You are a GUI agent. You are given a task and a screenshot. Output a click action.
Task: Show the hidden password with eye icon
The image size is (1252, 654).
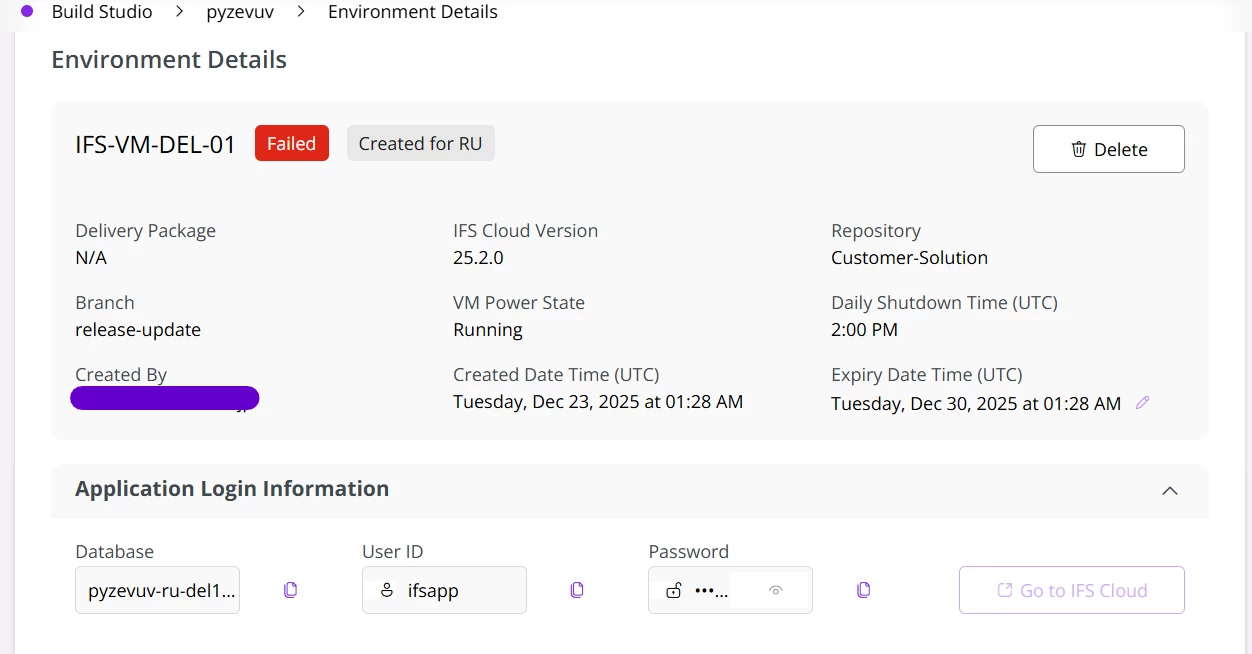[x=775, y=590]
